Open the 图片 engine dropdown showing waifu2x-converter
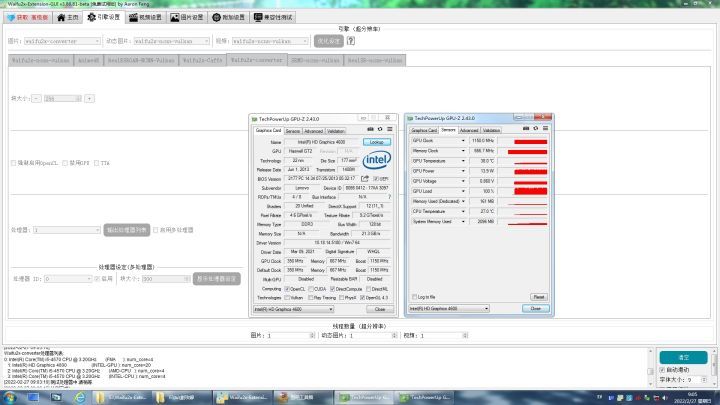Viewport: 720px width, 405px height. point(62,41)
